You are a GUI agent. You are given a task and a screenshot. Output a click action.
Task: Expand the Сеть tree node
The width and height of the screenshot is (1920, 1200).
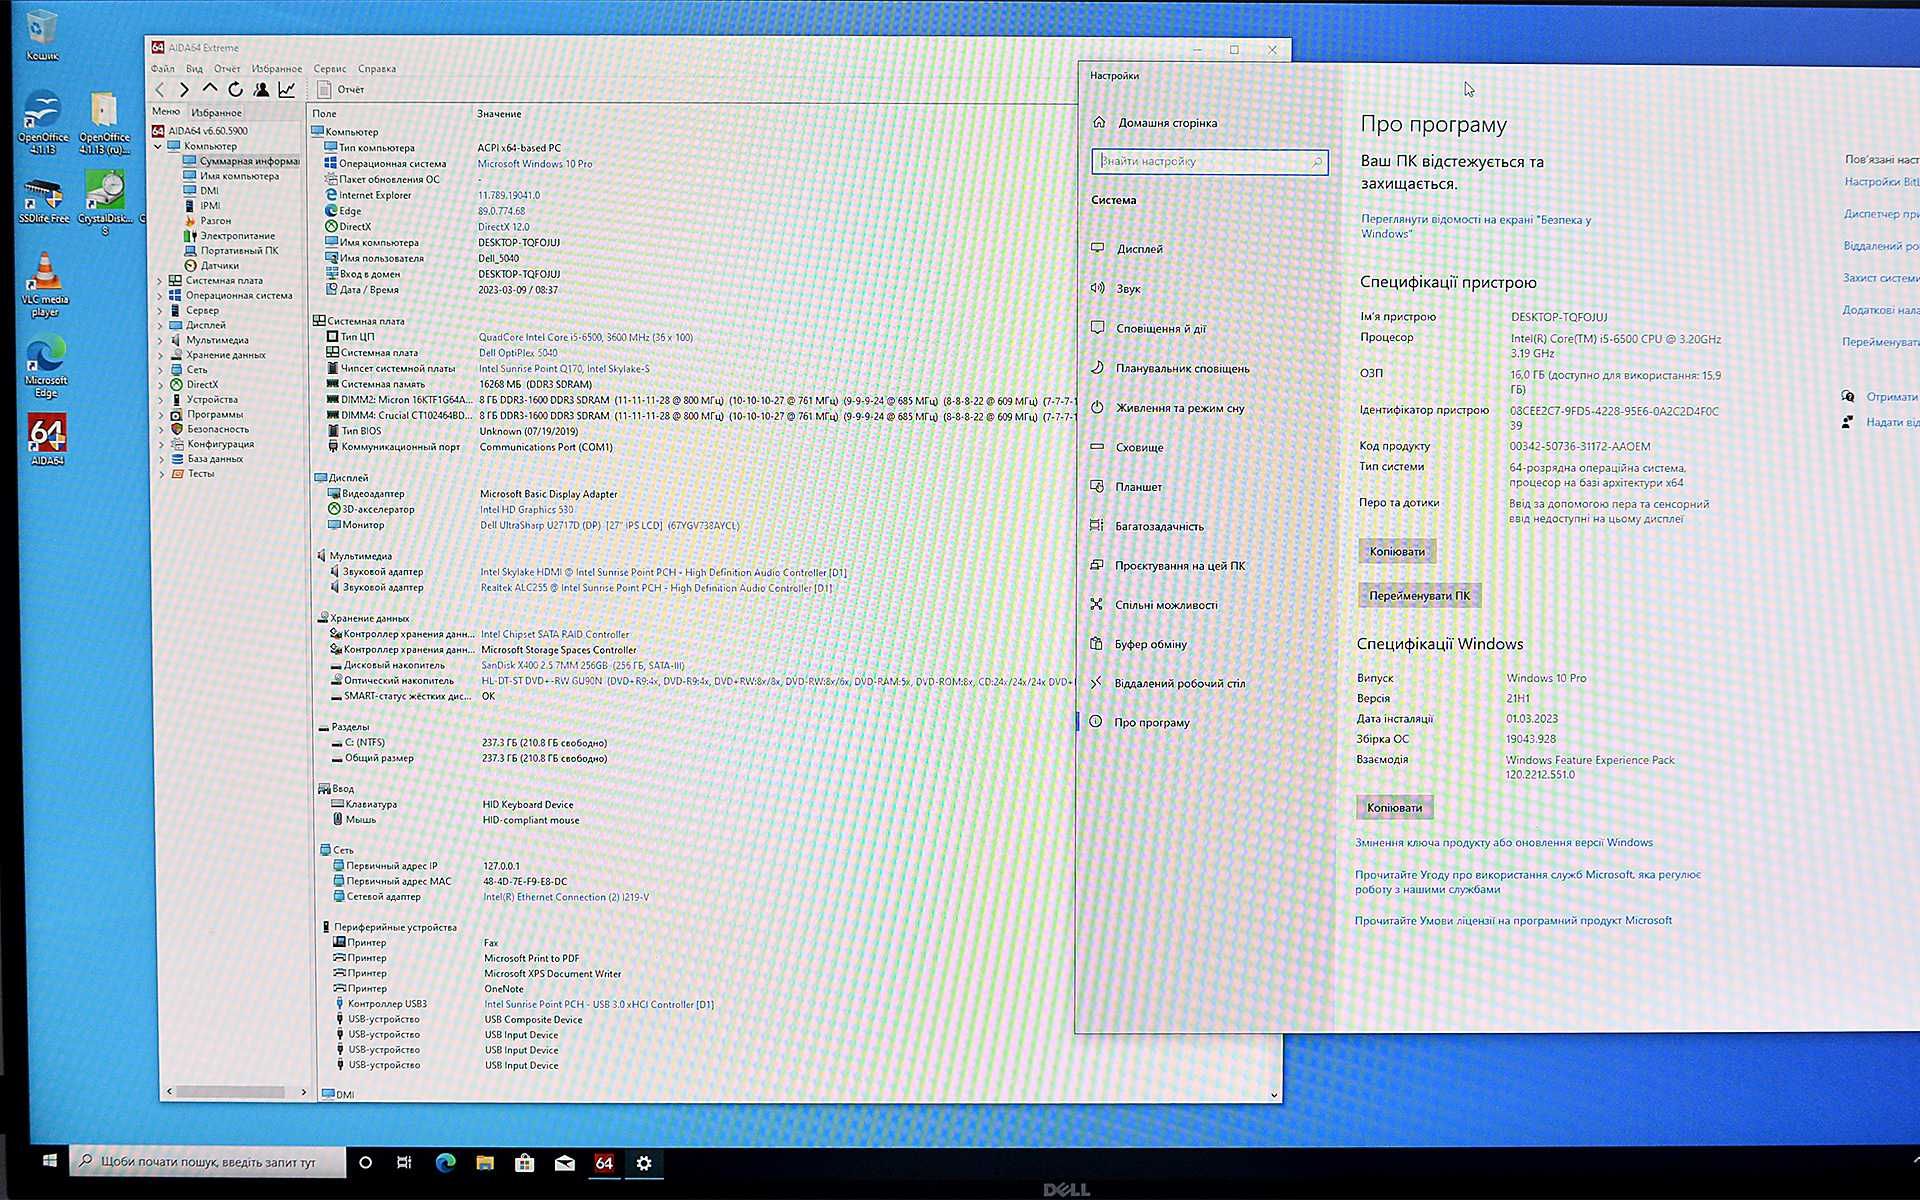[x=159, y=370]
